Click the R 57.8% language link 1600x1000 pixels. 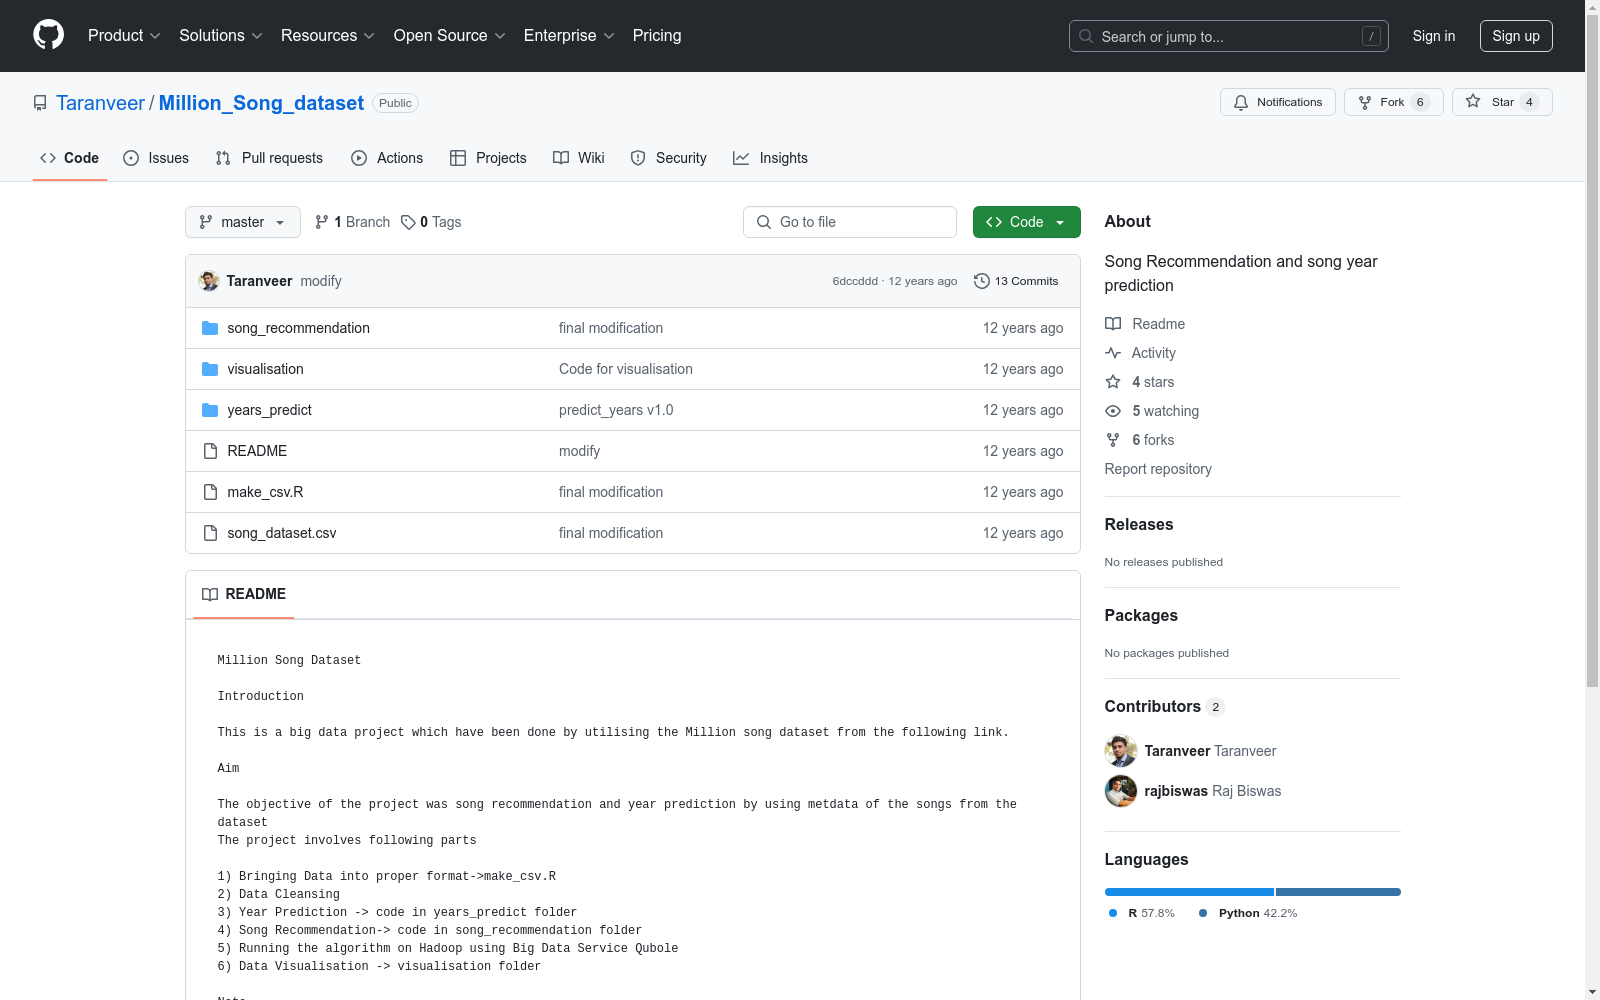pyautogui.click(x=1142, y=913)
